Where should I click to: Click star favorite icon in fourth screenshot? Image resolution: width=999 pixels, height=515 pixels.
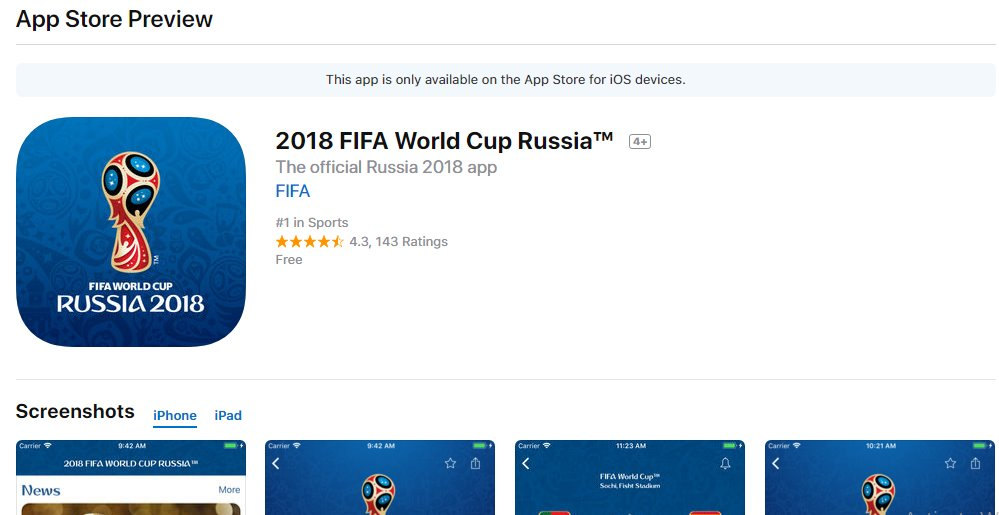951,463
